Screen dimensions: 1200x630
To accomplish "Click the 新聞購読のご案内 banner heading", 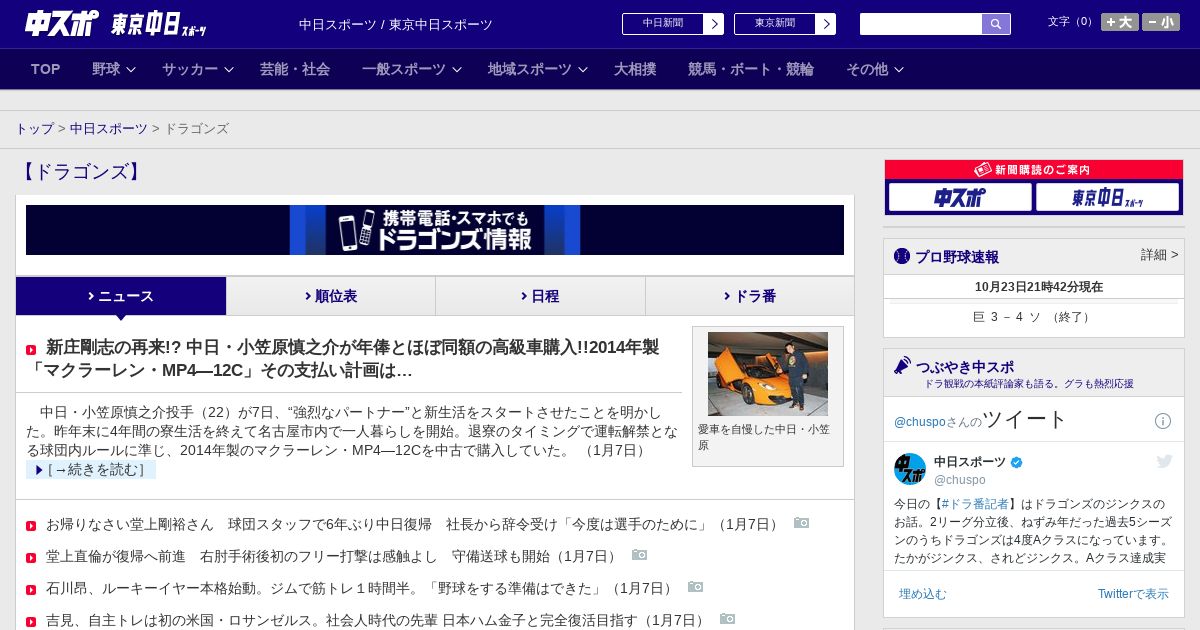I will pyautogui.click(x=1034, y=170).
